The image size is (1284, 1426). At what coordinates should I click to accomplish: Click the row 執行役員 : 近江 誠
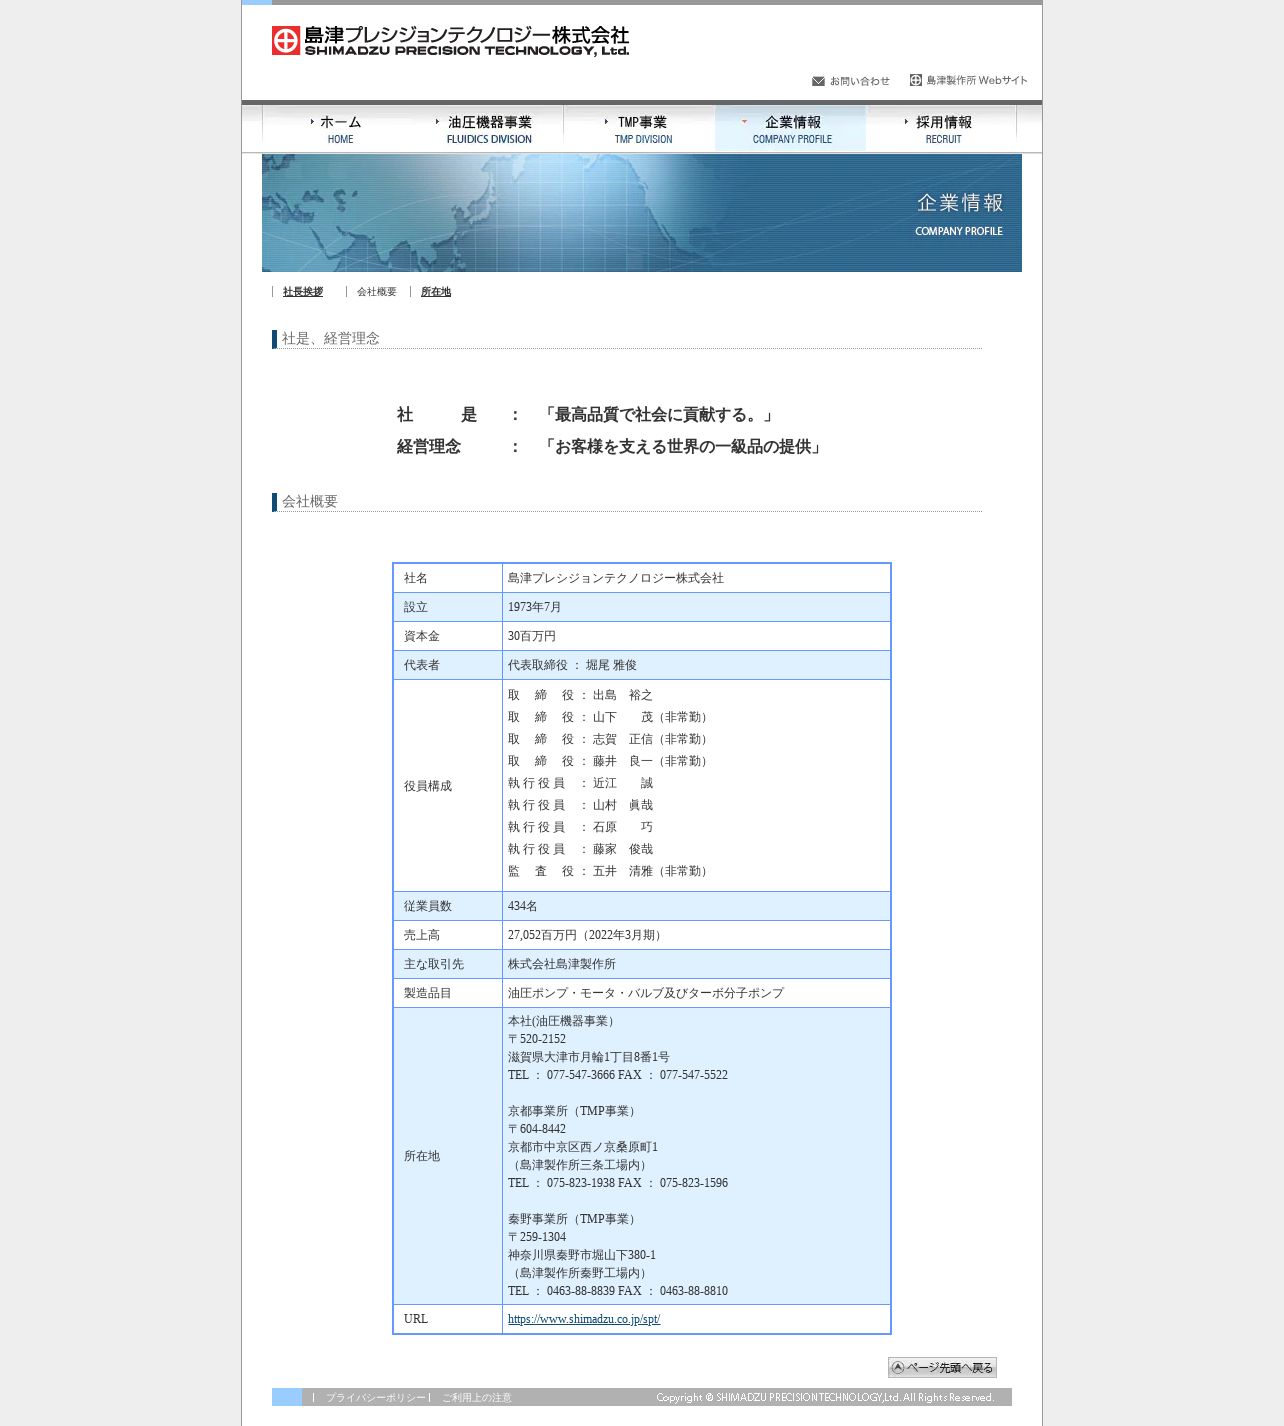click(580, 783)
